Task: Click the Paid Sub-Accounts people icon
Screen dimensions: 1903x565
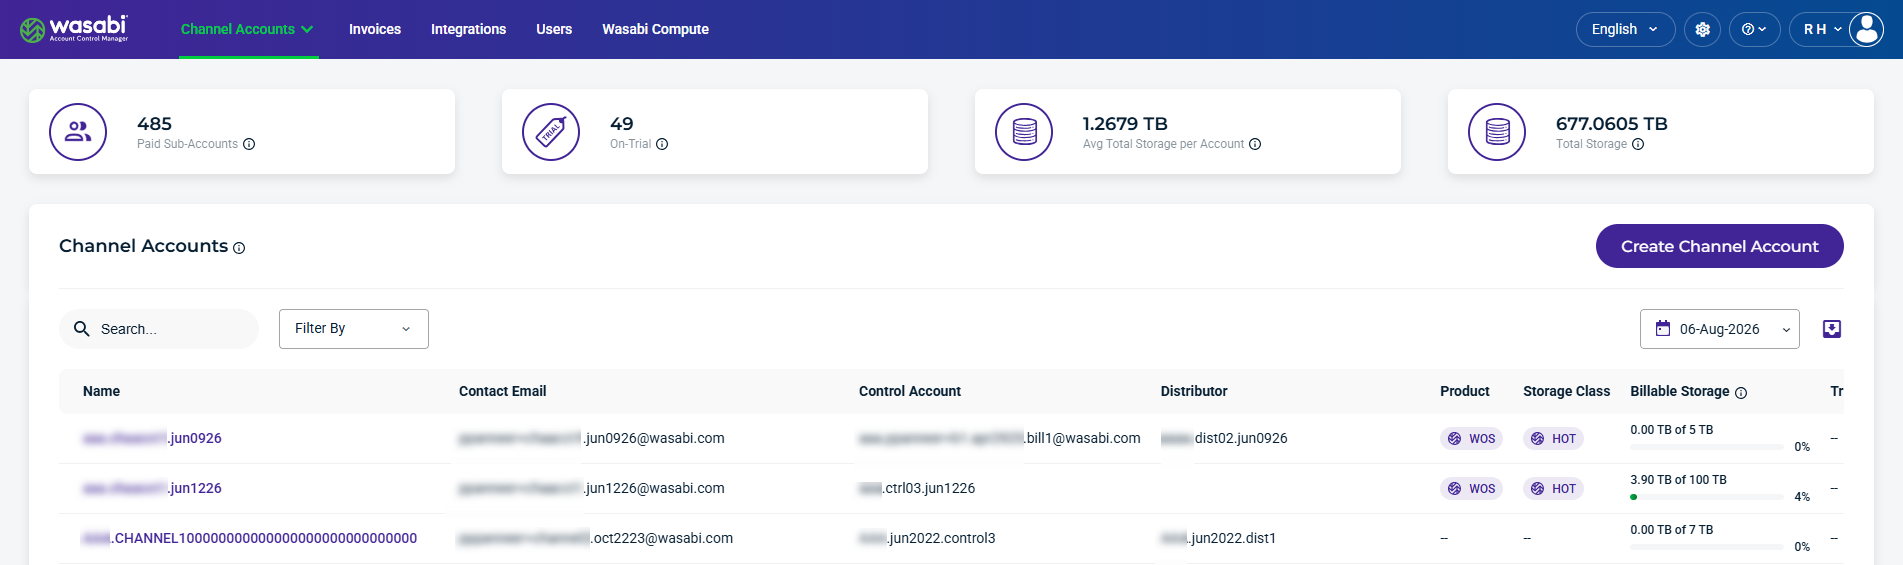Action: click(x=78, y=132)
